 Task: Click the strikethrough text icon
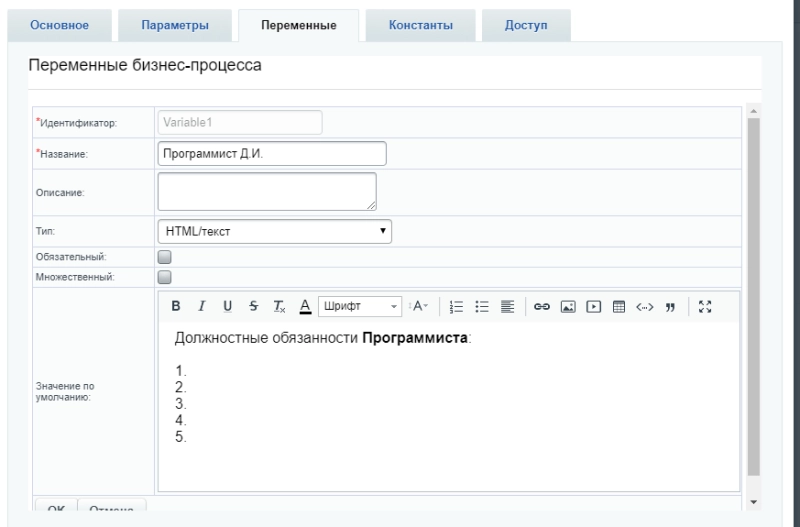coord(253,306)
